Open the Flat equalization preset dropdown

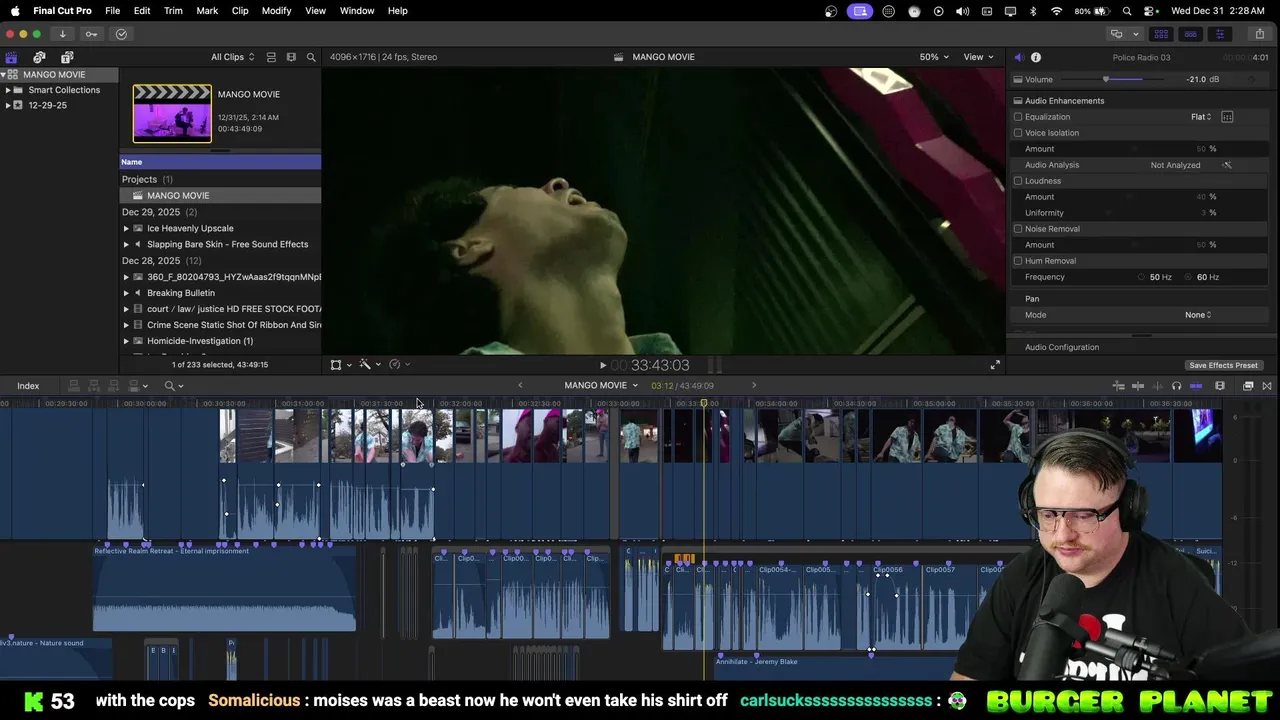1201,117
